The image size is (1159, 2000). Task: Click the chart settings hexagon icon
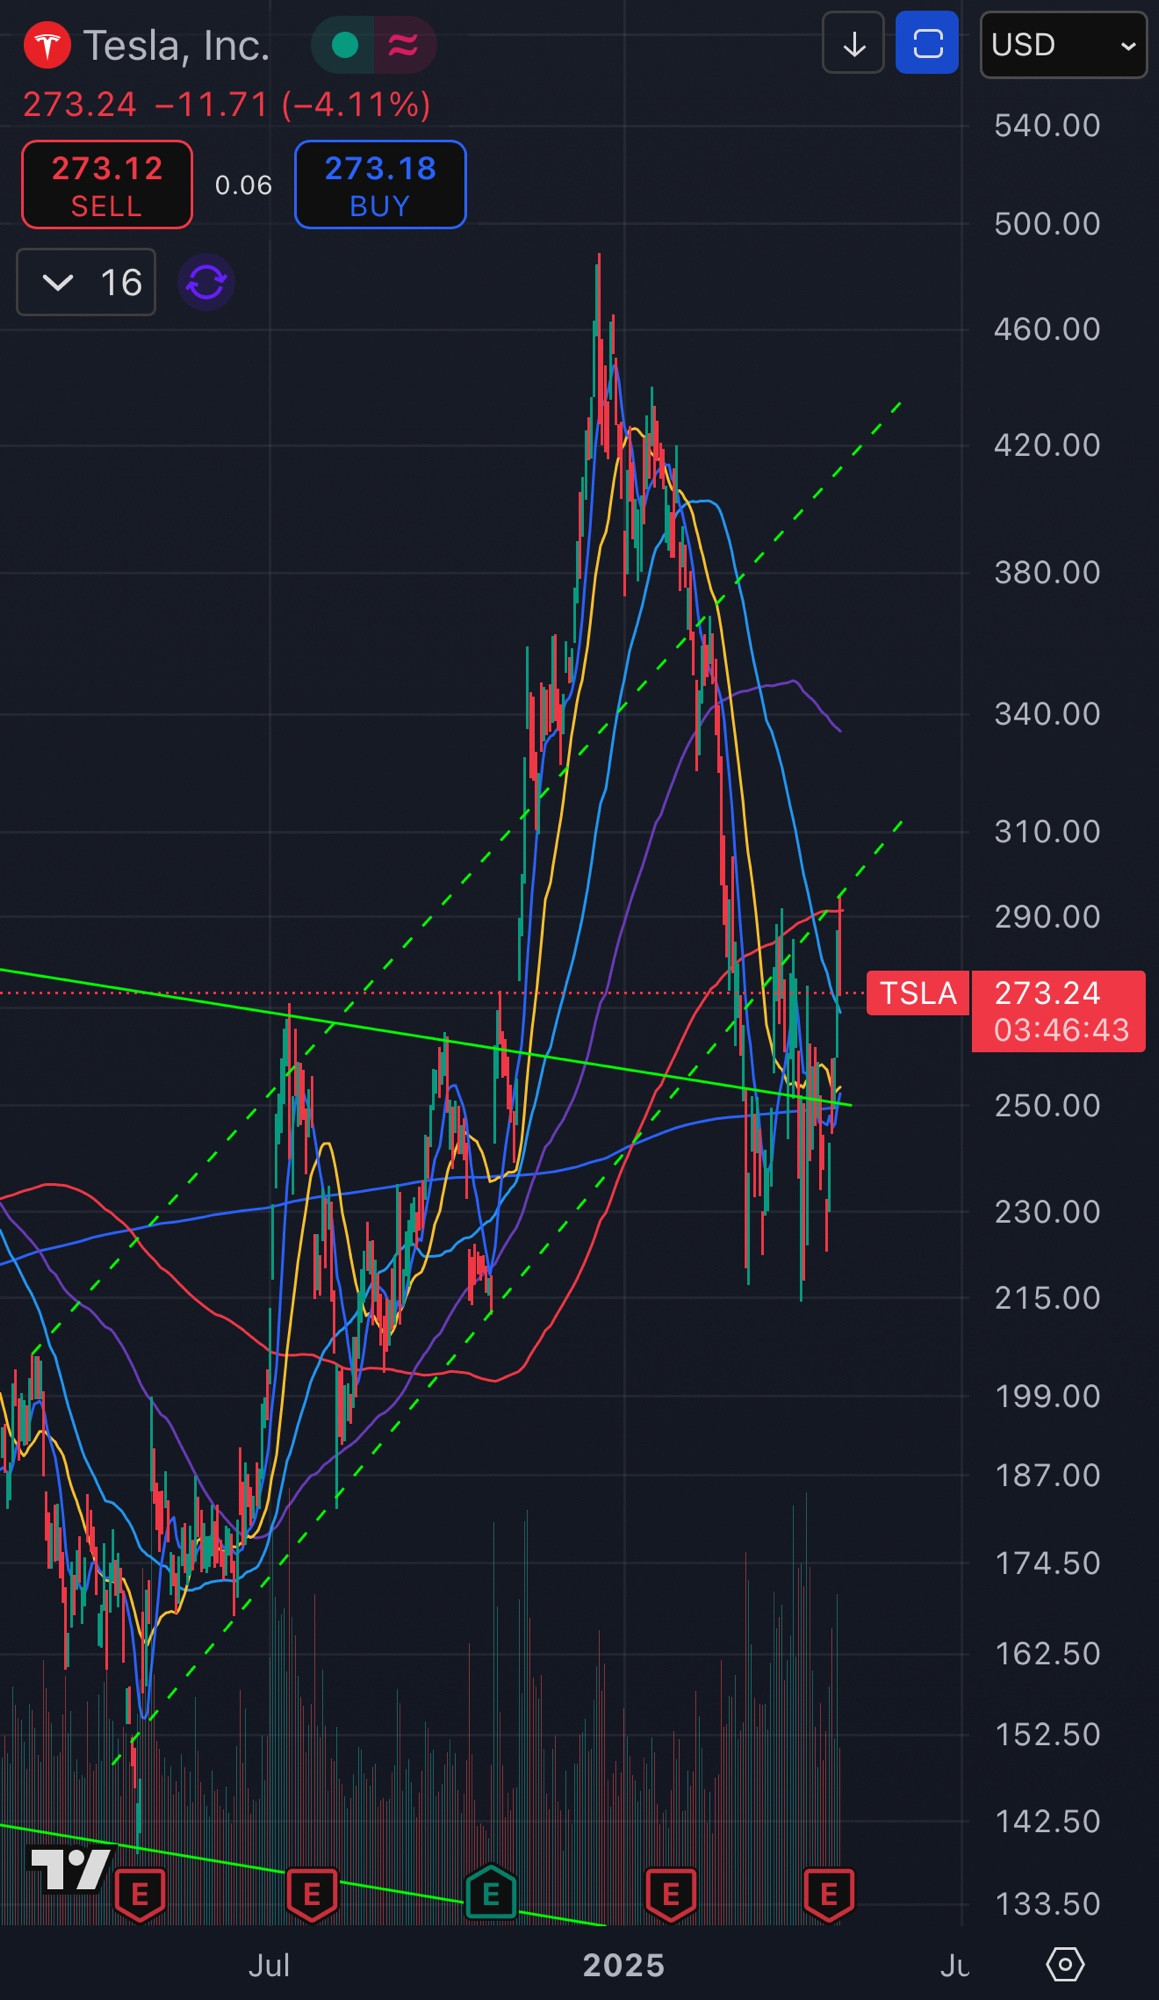tap(1065, 1965)
